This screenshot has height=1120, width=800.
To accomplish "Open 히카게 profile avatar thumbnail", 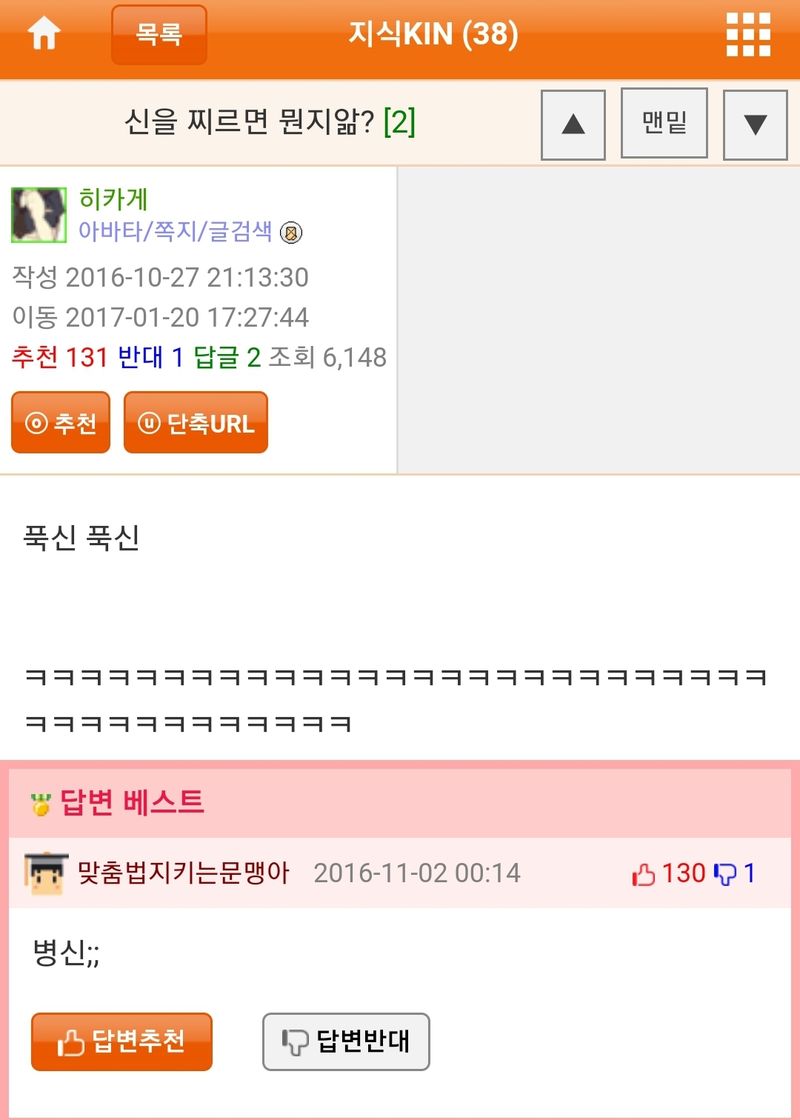I will (39, 215).
